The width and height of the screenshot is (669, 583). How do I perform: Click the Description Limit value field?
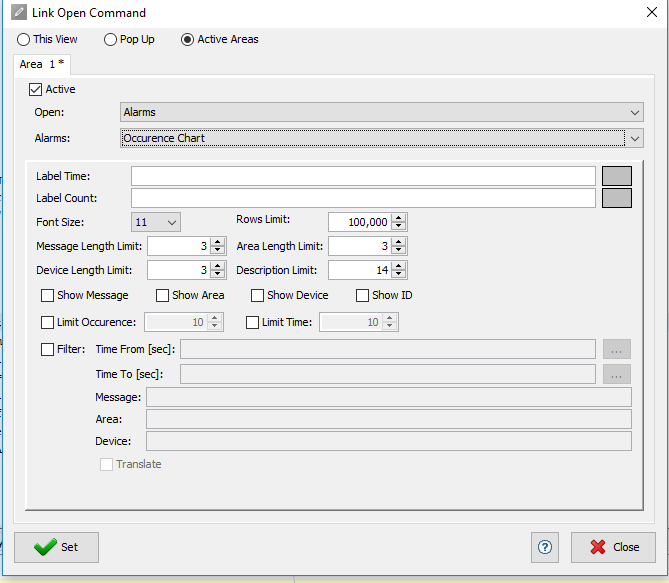click(360, 270)
